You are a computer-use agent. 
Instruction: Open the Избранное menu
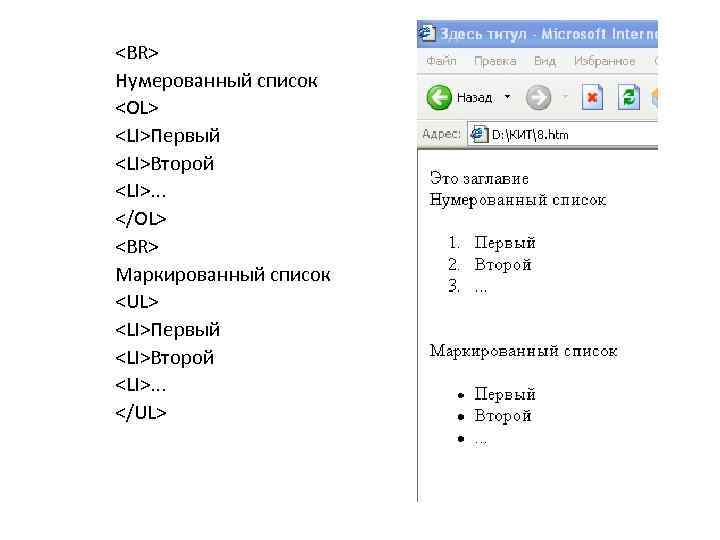pos(604,61)
